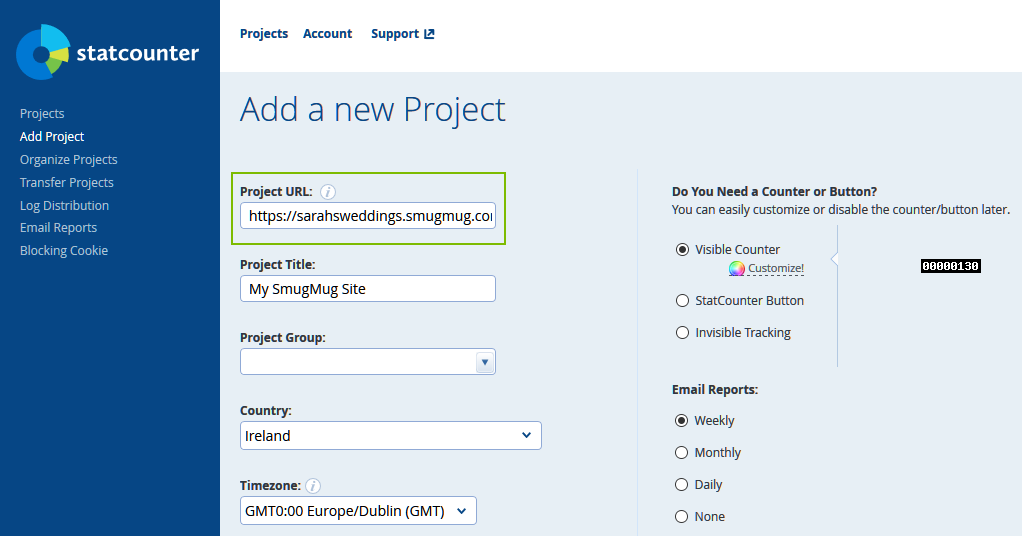Open Organize Projects in sidebar
This screenshot has height=536, width=1022.
[68, 160]
